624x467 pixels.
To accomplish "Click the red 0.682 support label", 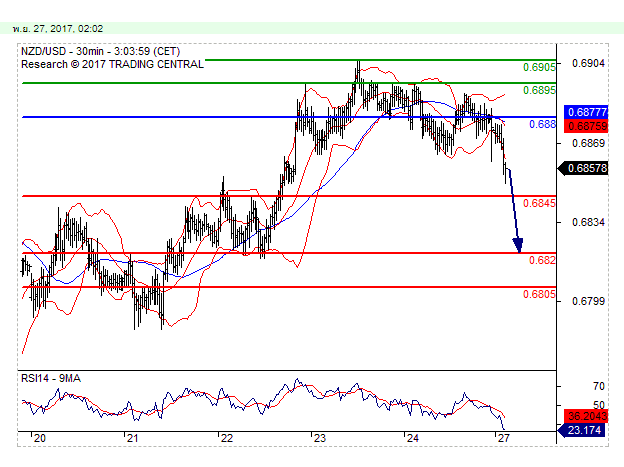I will 542,260.
